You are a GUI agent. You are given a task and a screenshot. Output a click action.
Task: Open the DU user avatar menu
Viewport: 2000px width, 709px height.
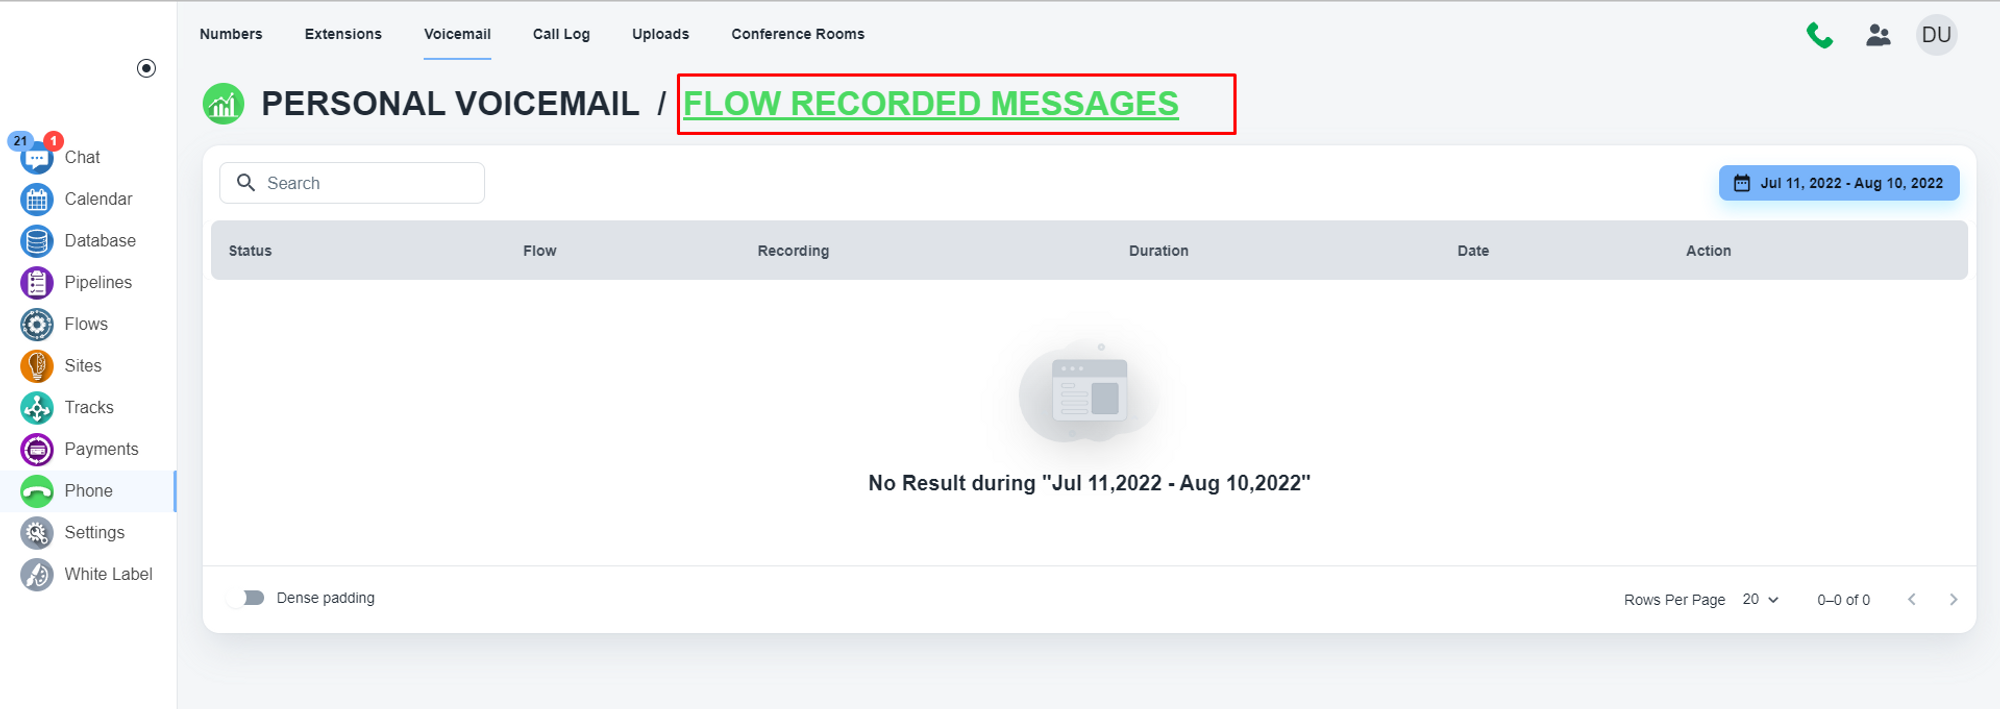click(1936, 35)
